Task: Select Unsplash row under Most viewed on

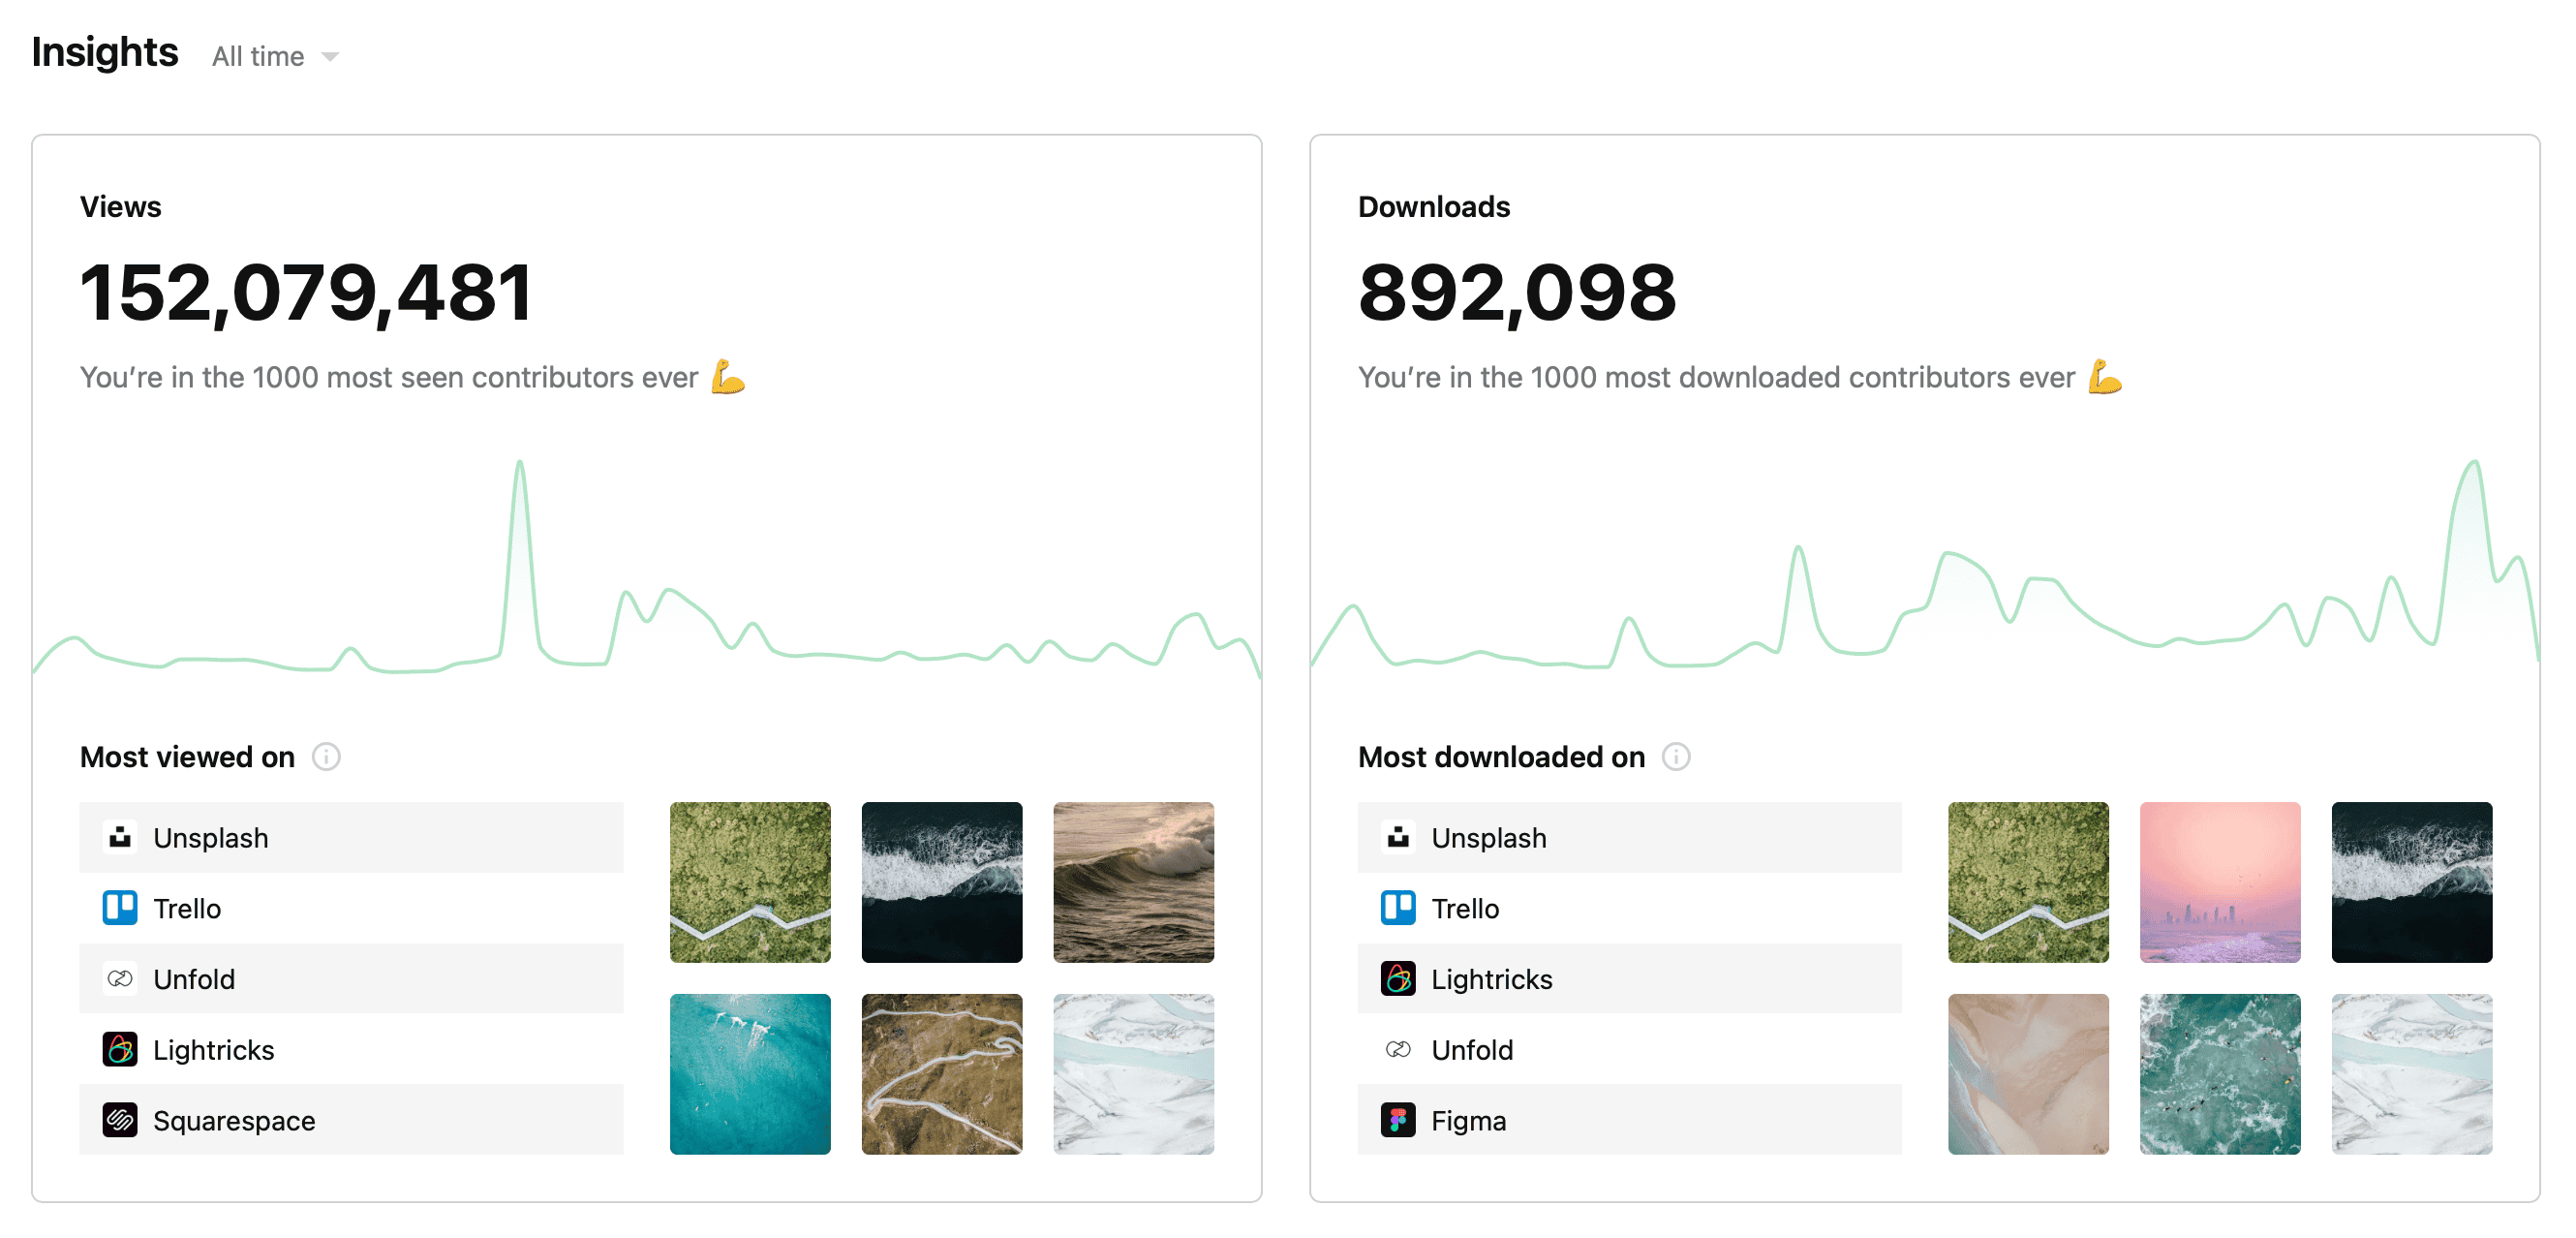Action: (351, 837)
